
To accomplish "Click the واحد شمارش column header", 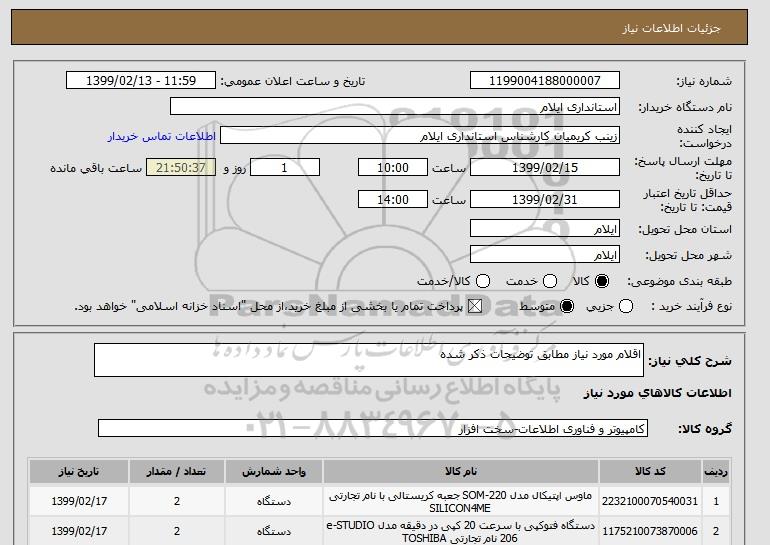I will (274, 471).
